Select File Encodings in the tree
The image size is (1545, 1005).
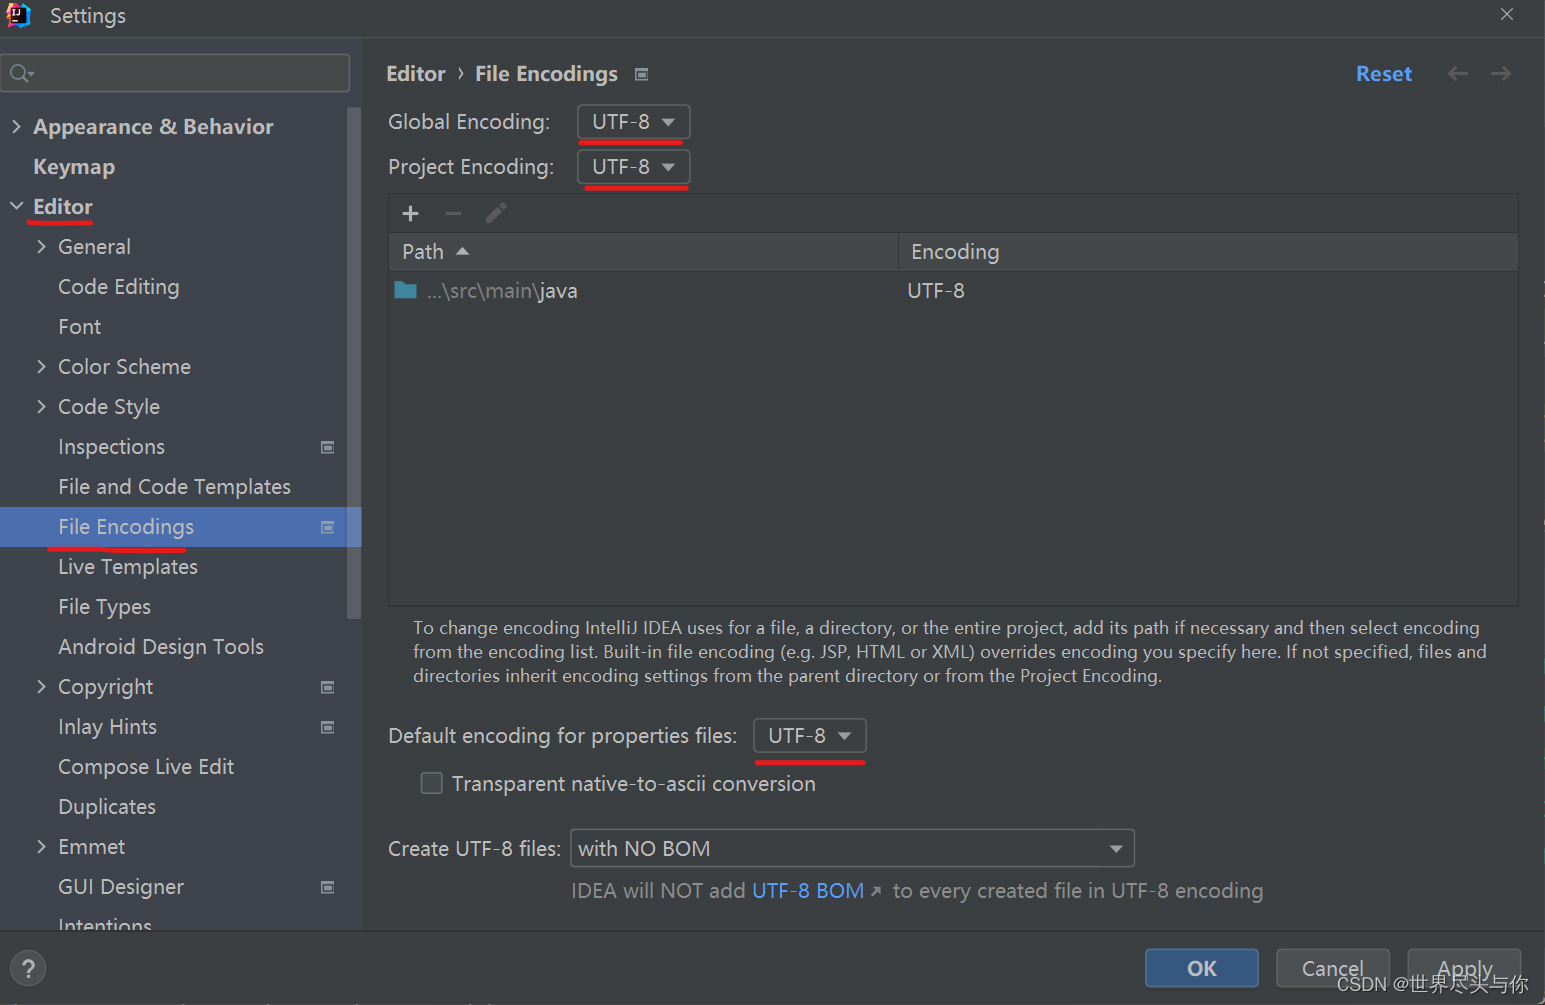[x=126, y=527]
